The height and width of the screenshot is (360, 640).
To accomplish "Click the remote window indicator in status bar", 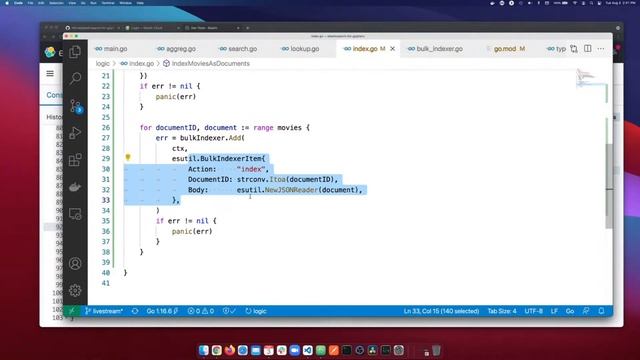I will click(71, 311).
